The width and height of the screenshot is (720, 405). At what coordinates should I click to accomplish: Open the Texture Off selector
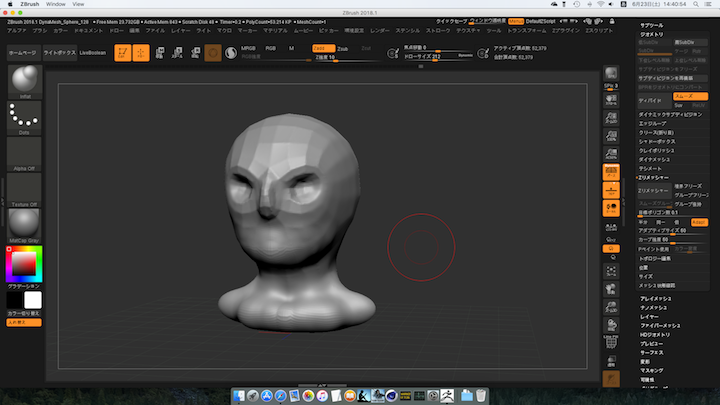(24, 190)
